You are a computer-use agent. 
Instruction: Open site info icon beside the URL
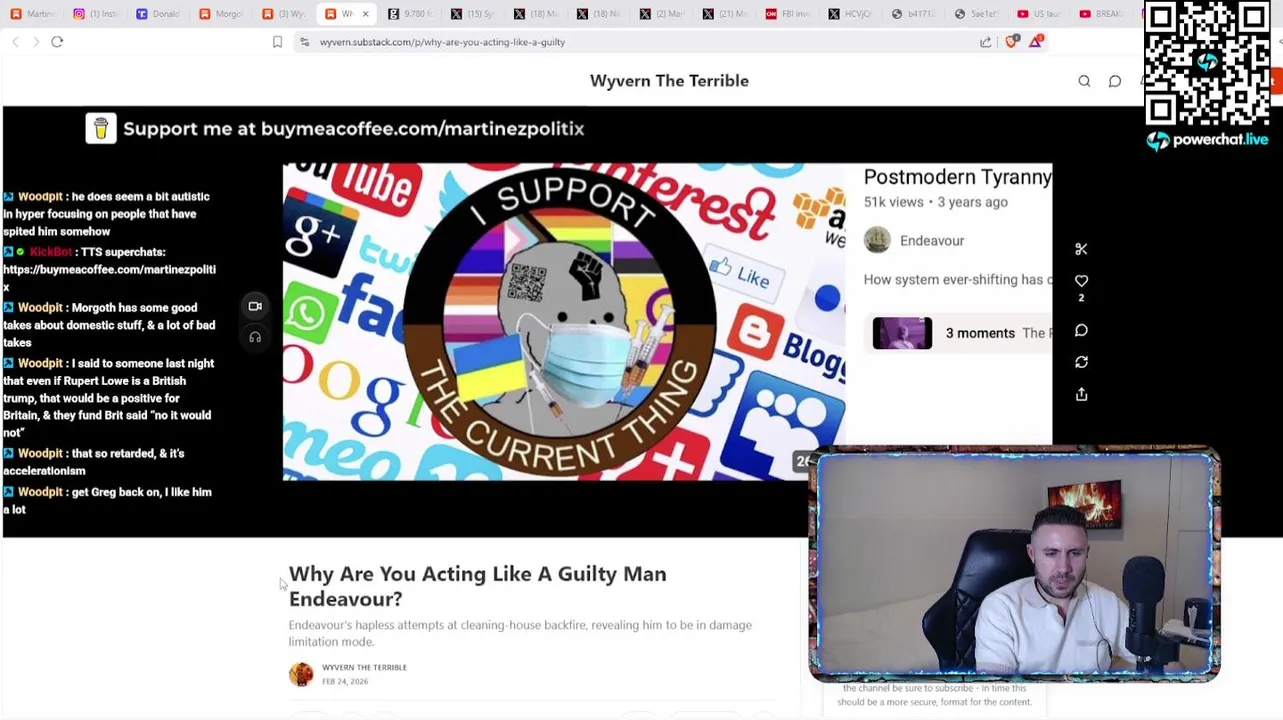click(x=304, y=42)
